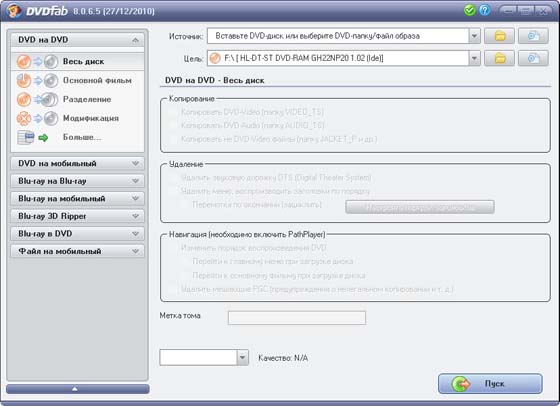The height and width of the screenshot is (406, 560).
Task: Expand Blu-ray на Blu-ray section
Action: tap(78, 181)
